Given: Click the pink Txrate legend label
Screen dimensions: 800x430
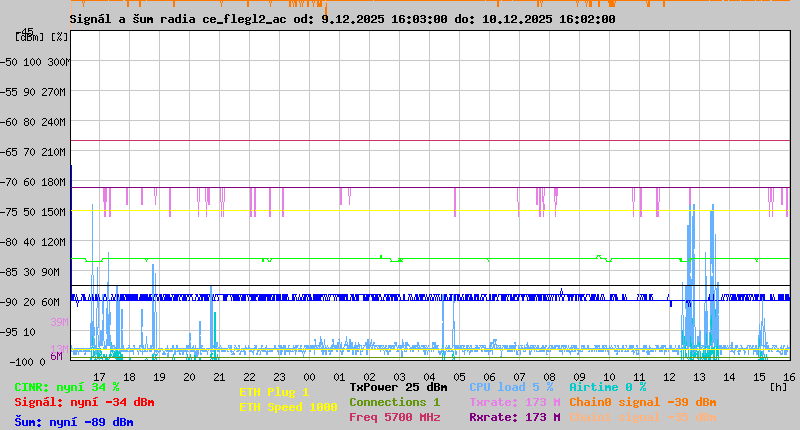Looking at the screenshot, I should [514, 402].
